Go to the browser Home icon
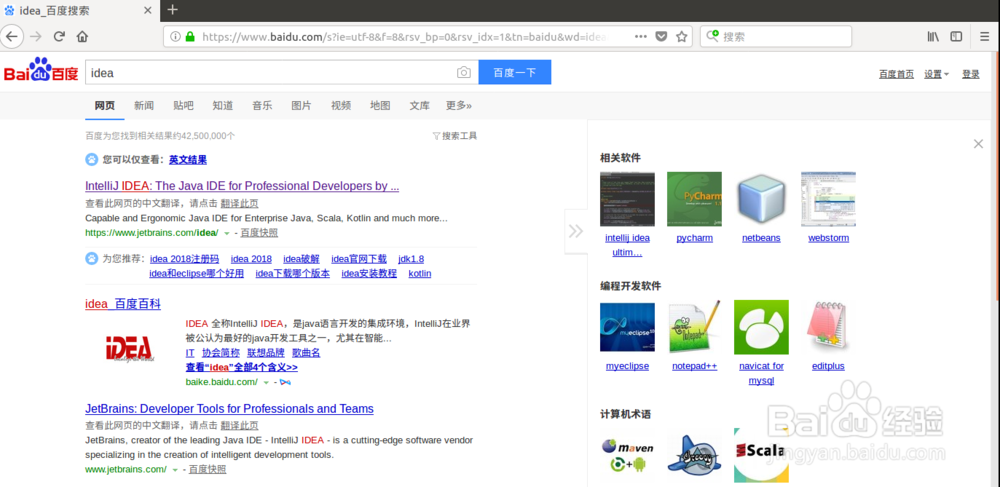The height and width of the screenshot is (487, 1000). coord(82,36)
